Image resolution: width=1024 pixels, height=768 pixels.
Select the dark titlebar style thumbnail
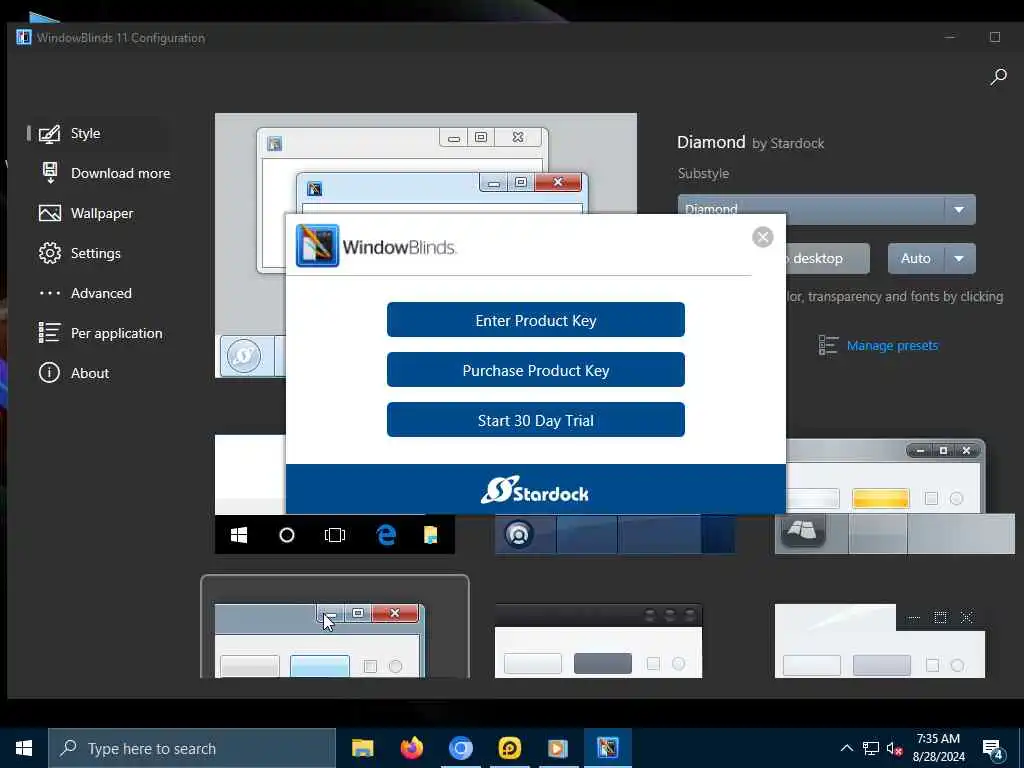point(598,641)
